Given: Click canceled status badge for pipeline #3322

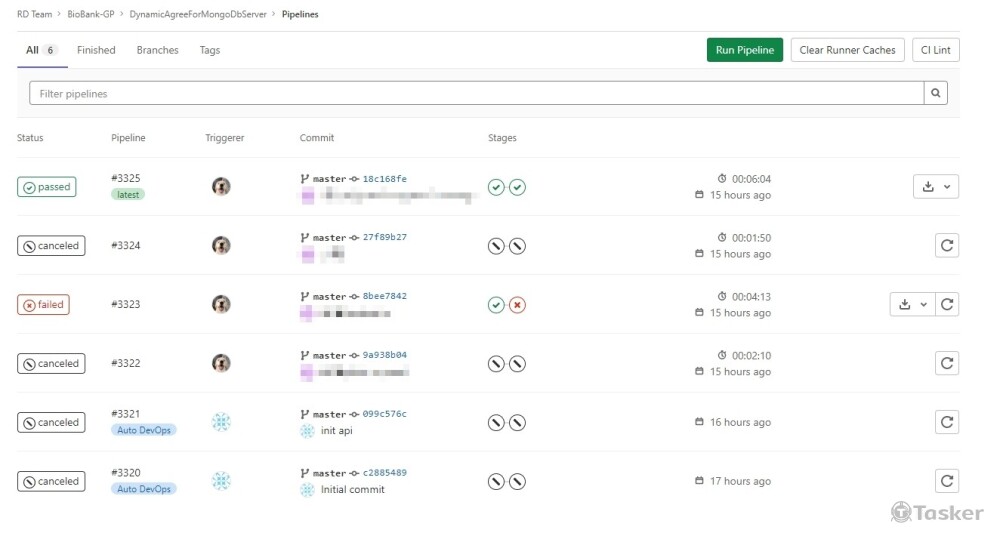Looking at the screenshot, I should [x=51, y=363].
